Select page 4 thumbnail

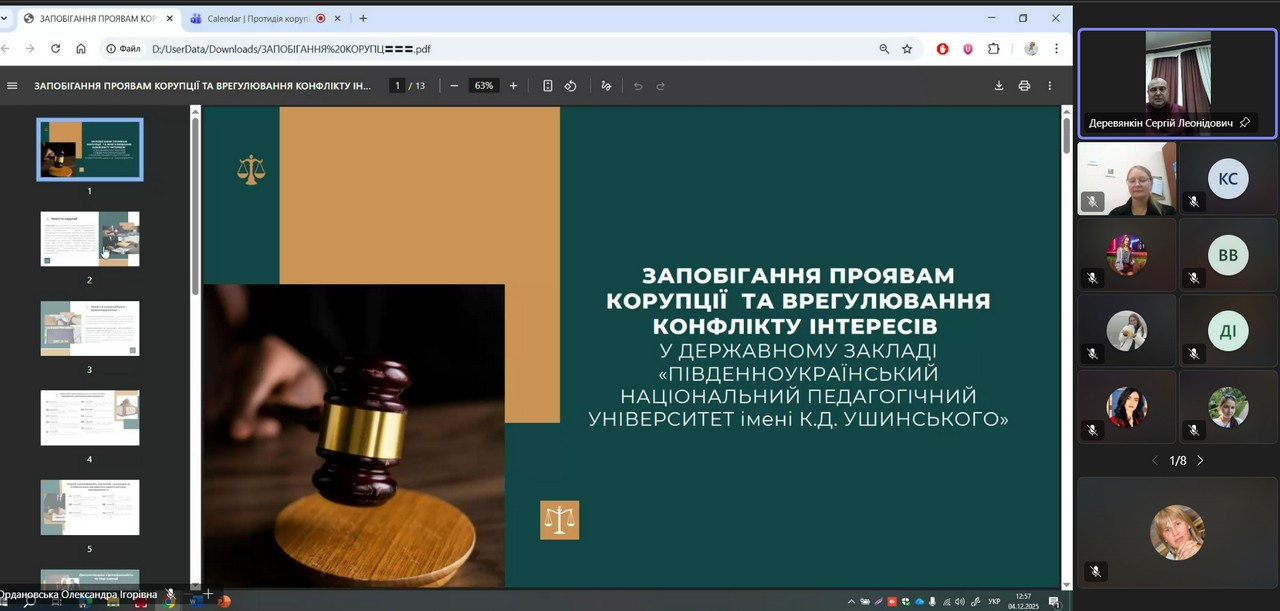(90, 418)
